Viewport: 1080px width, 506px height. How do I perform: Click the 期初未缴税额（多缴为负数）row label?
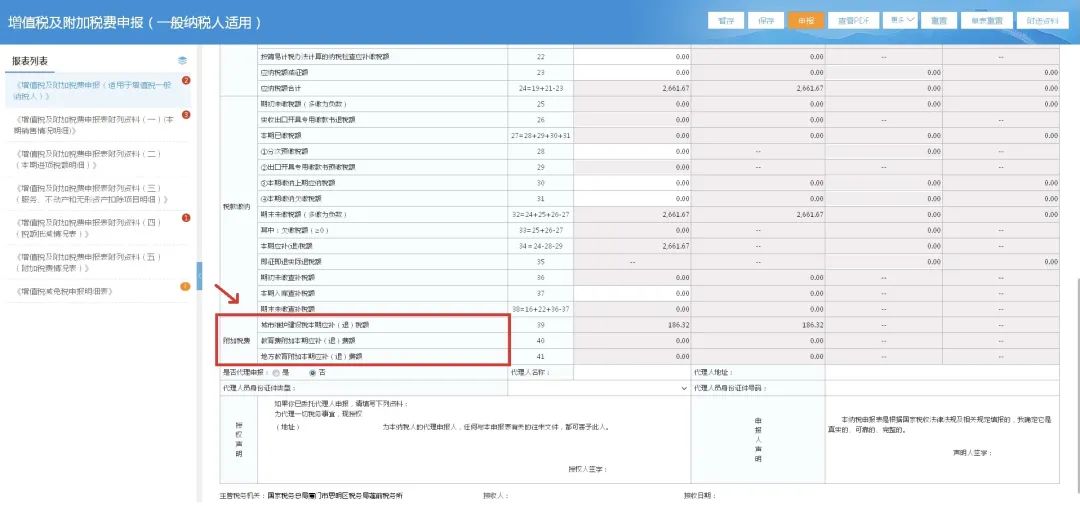coord(303,104)
